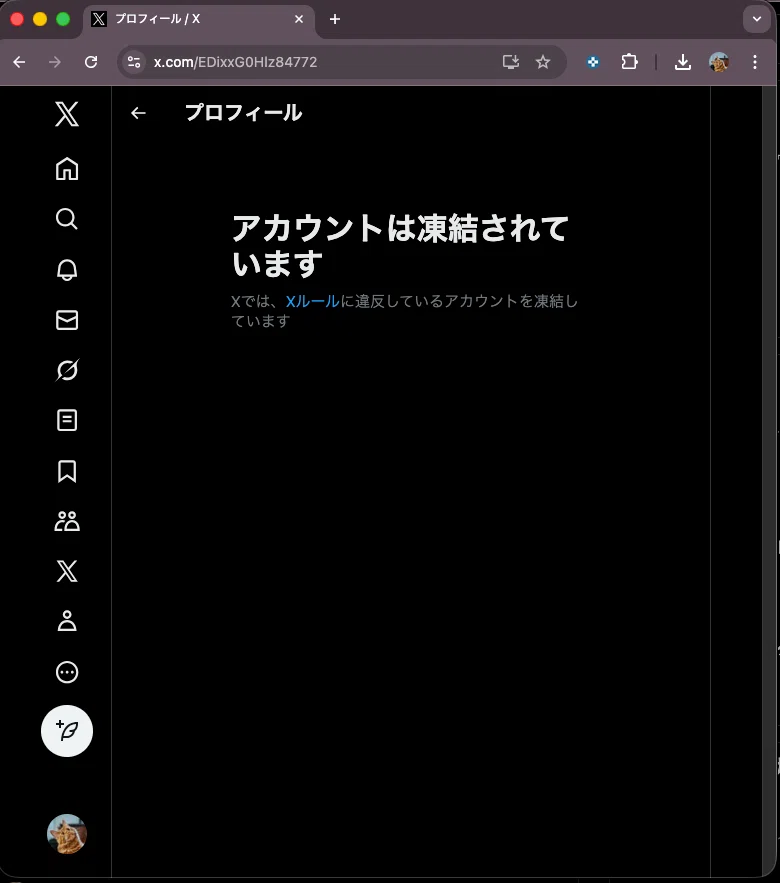Image resolution: width=780 pixels, height=883 pixels.
Task: Open account menu via cat avatar
Action: point(67,834)
